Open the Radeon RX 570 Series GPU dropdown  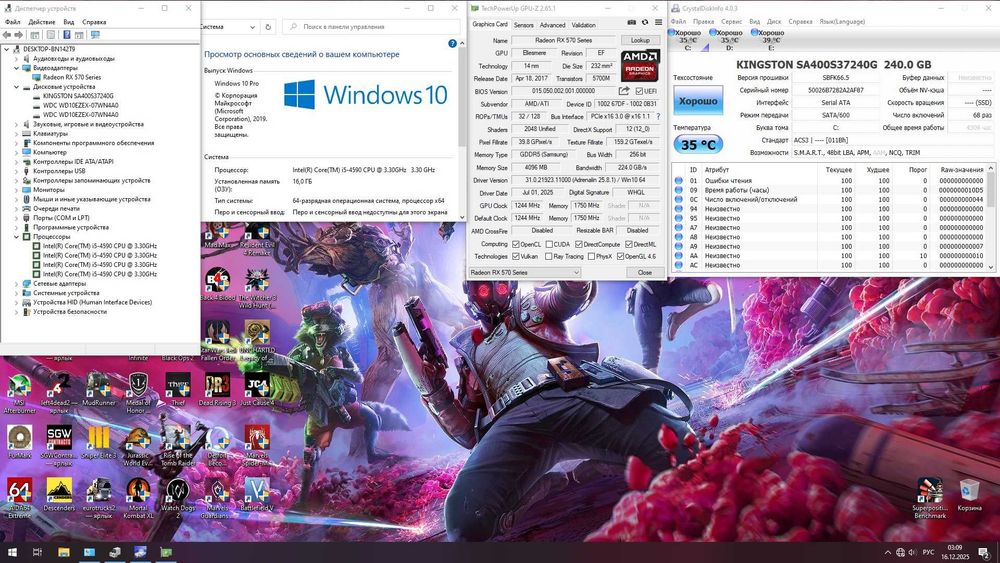pos(524,272)
